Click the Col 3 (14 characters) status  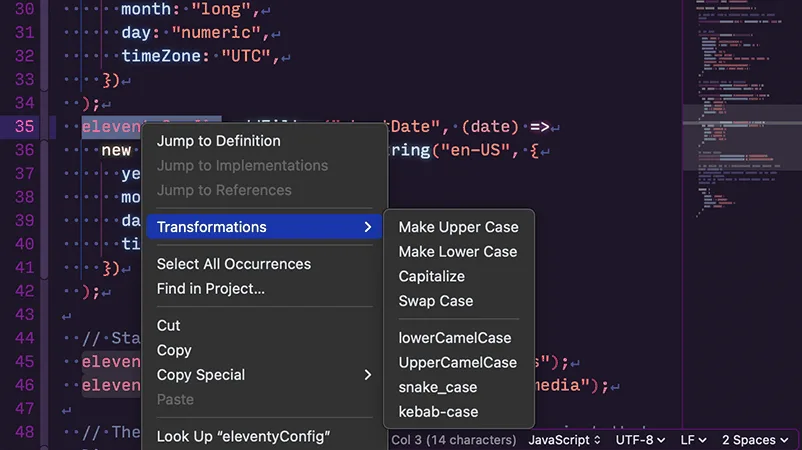(454, 440)
